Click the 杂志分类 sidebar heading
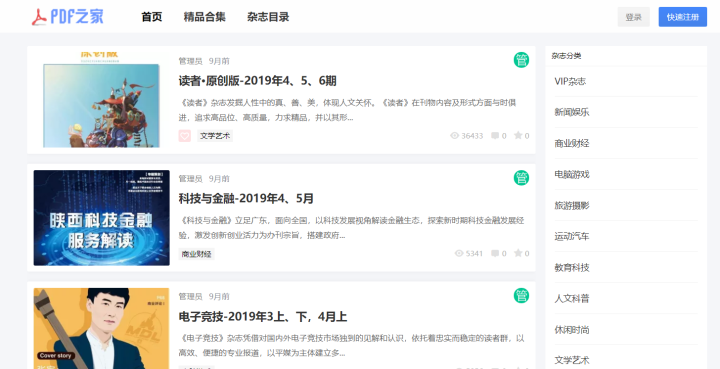 (566, 56)
